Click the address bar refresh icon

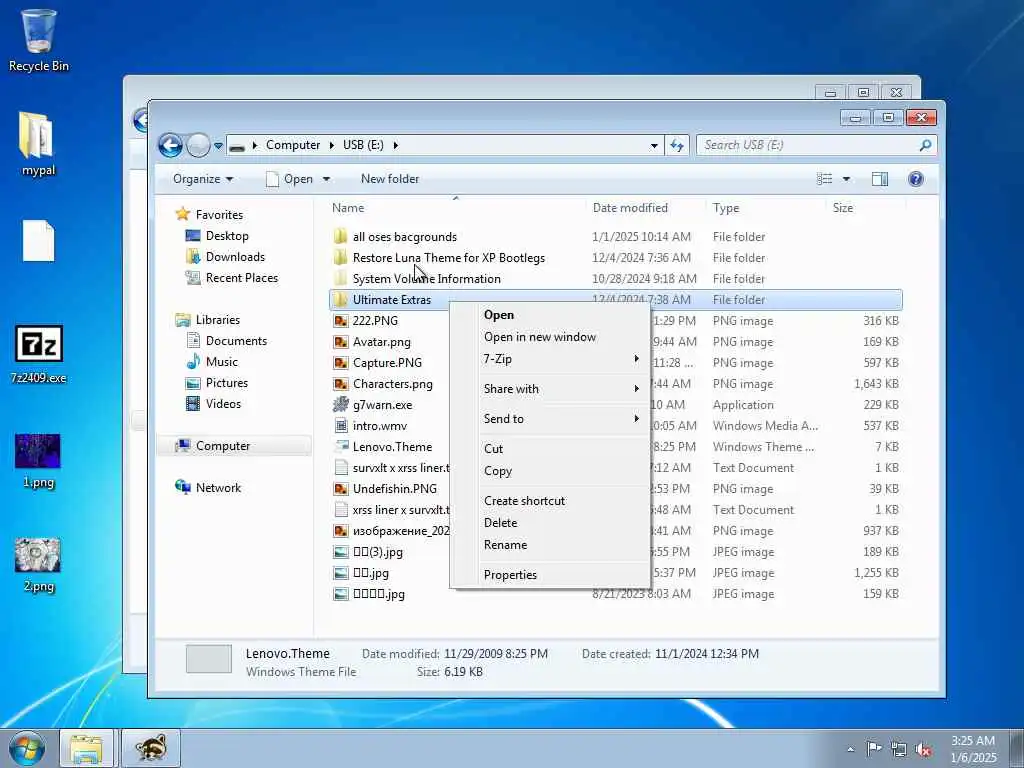pos(677,145)
